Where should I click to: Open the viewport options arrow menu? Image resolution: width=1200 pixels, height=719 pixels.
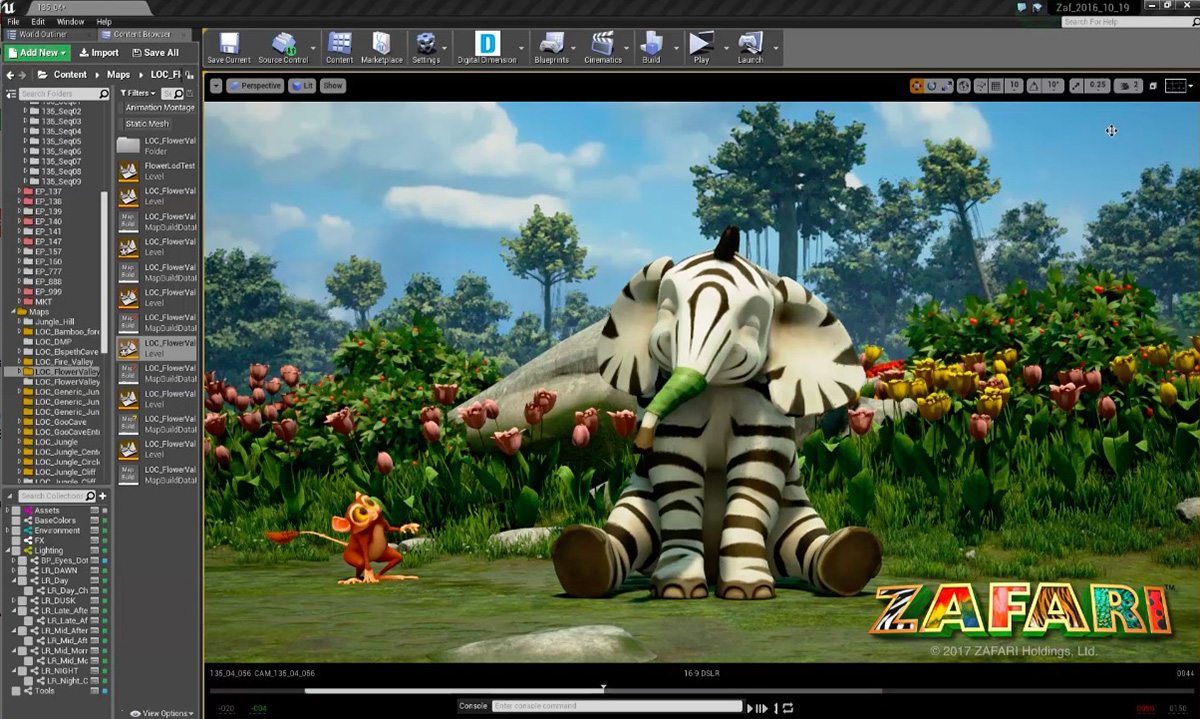(215, 86)
